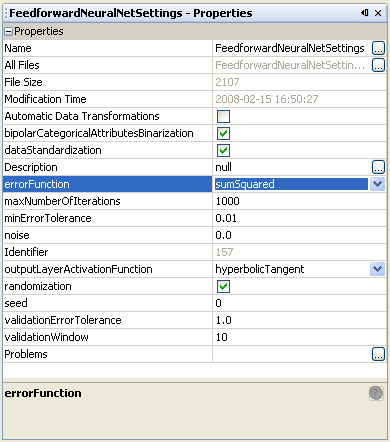
Task: Enable Automatic Data Transformations checkbox
Action: pos(223,116)
